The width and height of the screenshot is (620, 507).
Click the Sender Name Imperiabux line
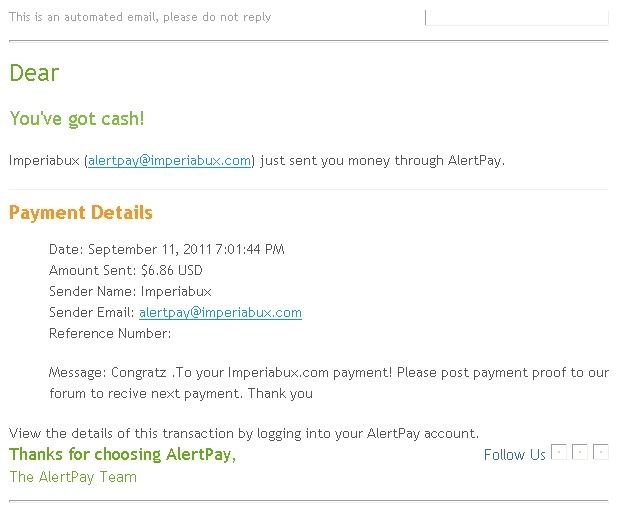click(x=130, y=291)
